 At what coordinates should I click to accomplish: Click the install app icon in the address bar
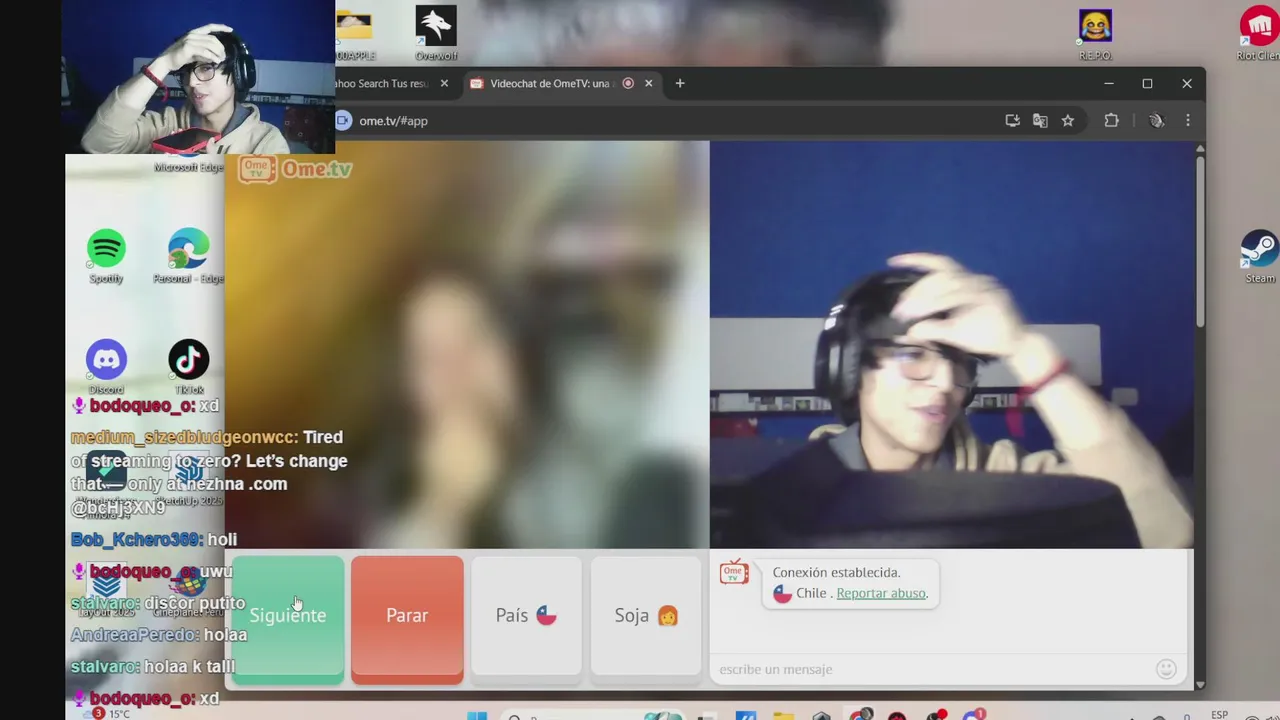point(1012,120)
